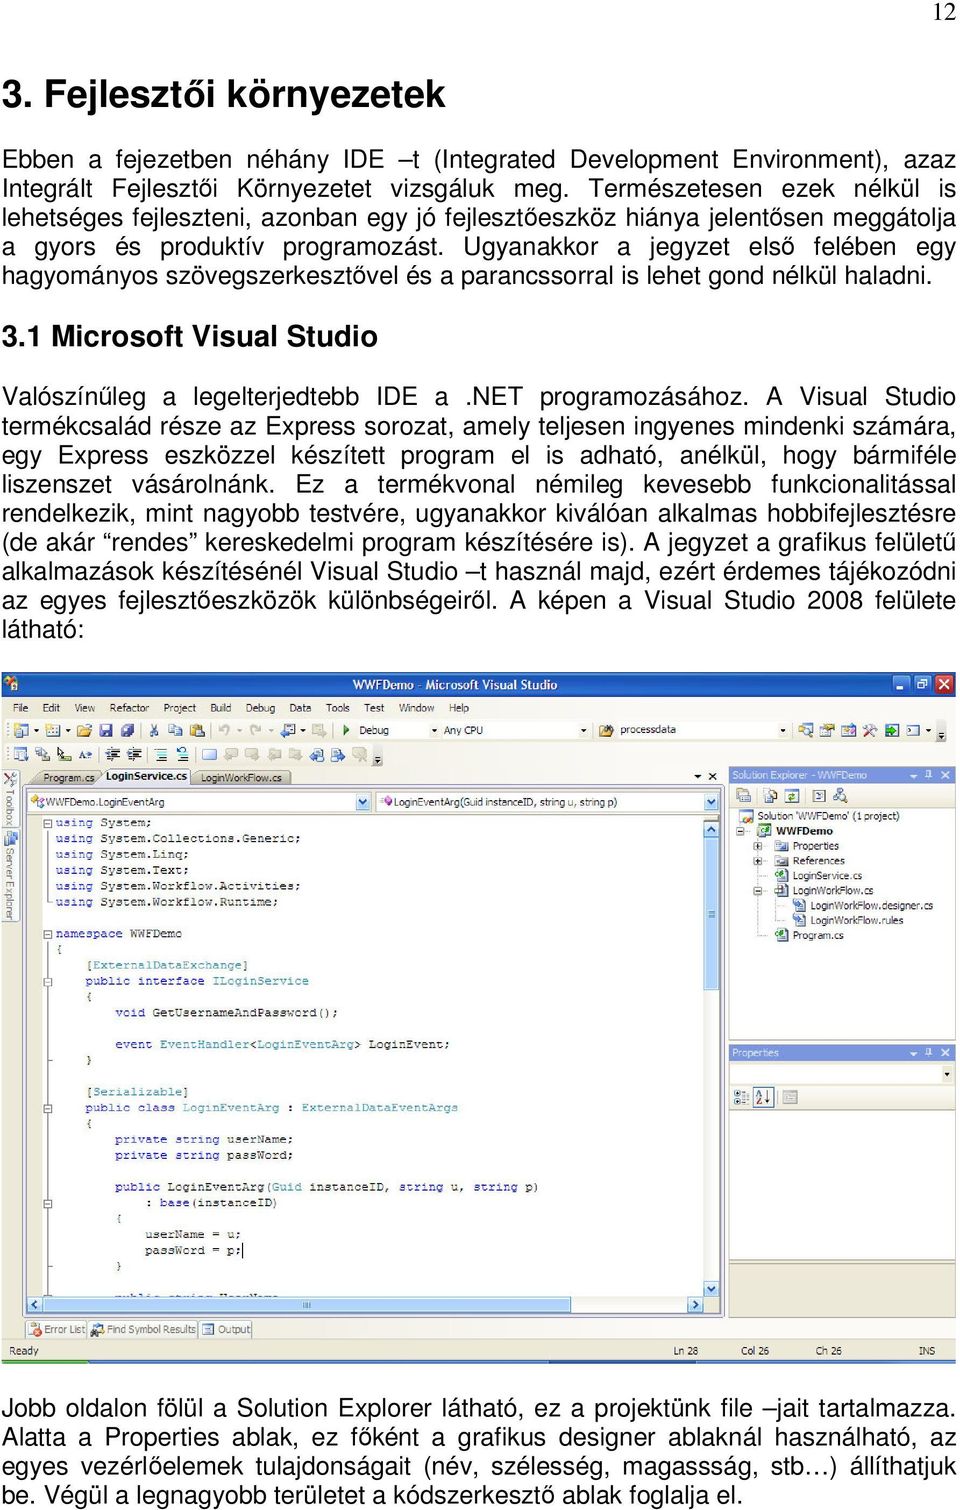Viewport: 960px width, 1510px height.
Task: Click Solution Explorer Properties icon
Action: coord(743,795)
